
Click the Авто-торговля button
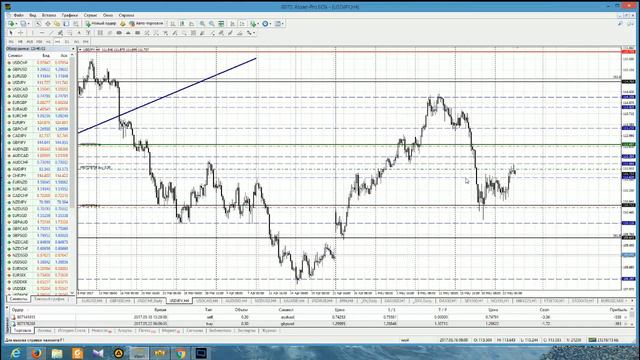click(146, 24)
